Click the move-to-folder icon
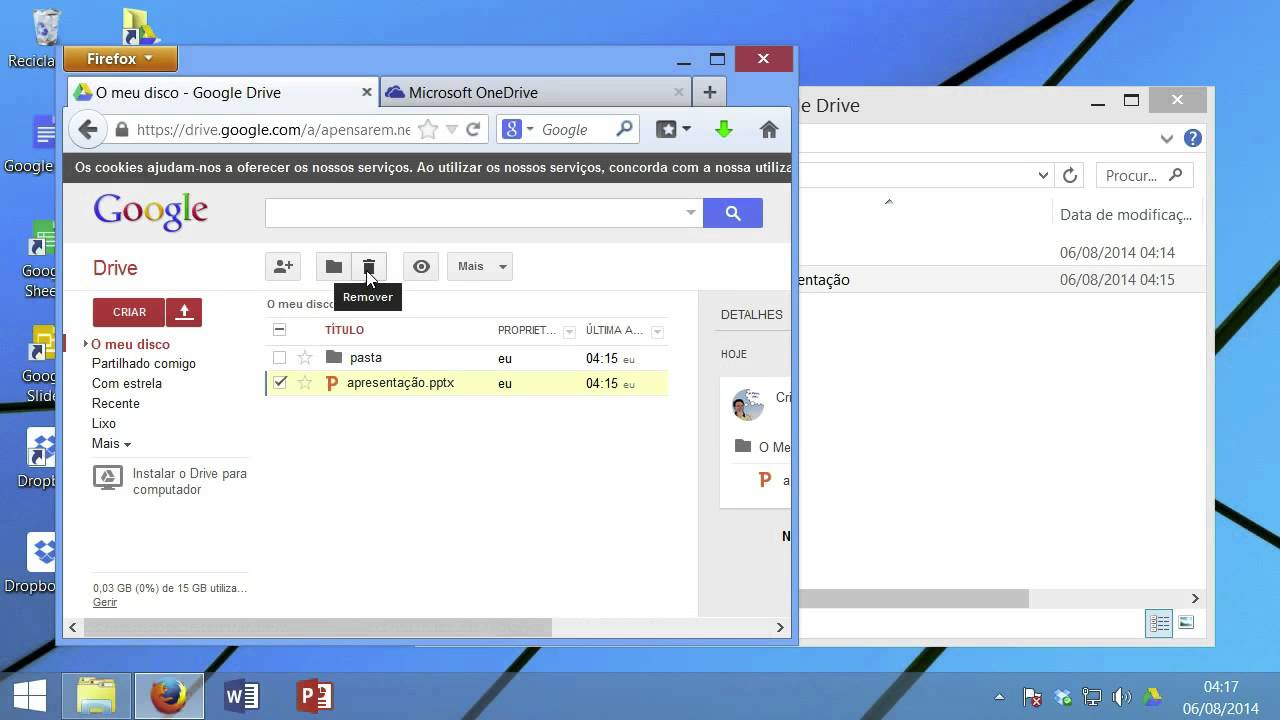The image size is (1280, 720). tap(334, 266)
